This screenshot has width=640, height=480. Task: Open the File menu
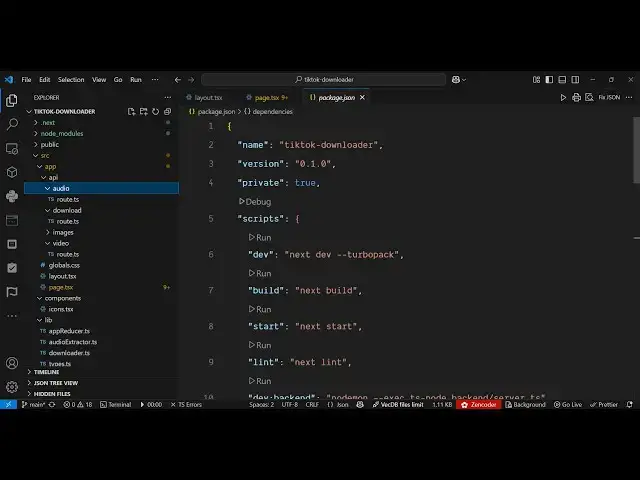click(26, 80)
